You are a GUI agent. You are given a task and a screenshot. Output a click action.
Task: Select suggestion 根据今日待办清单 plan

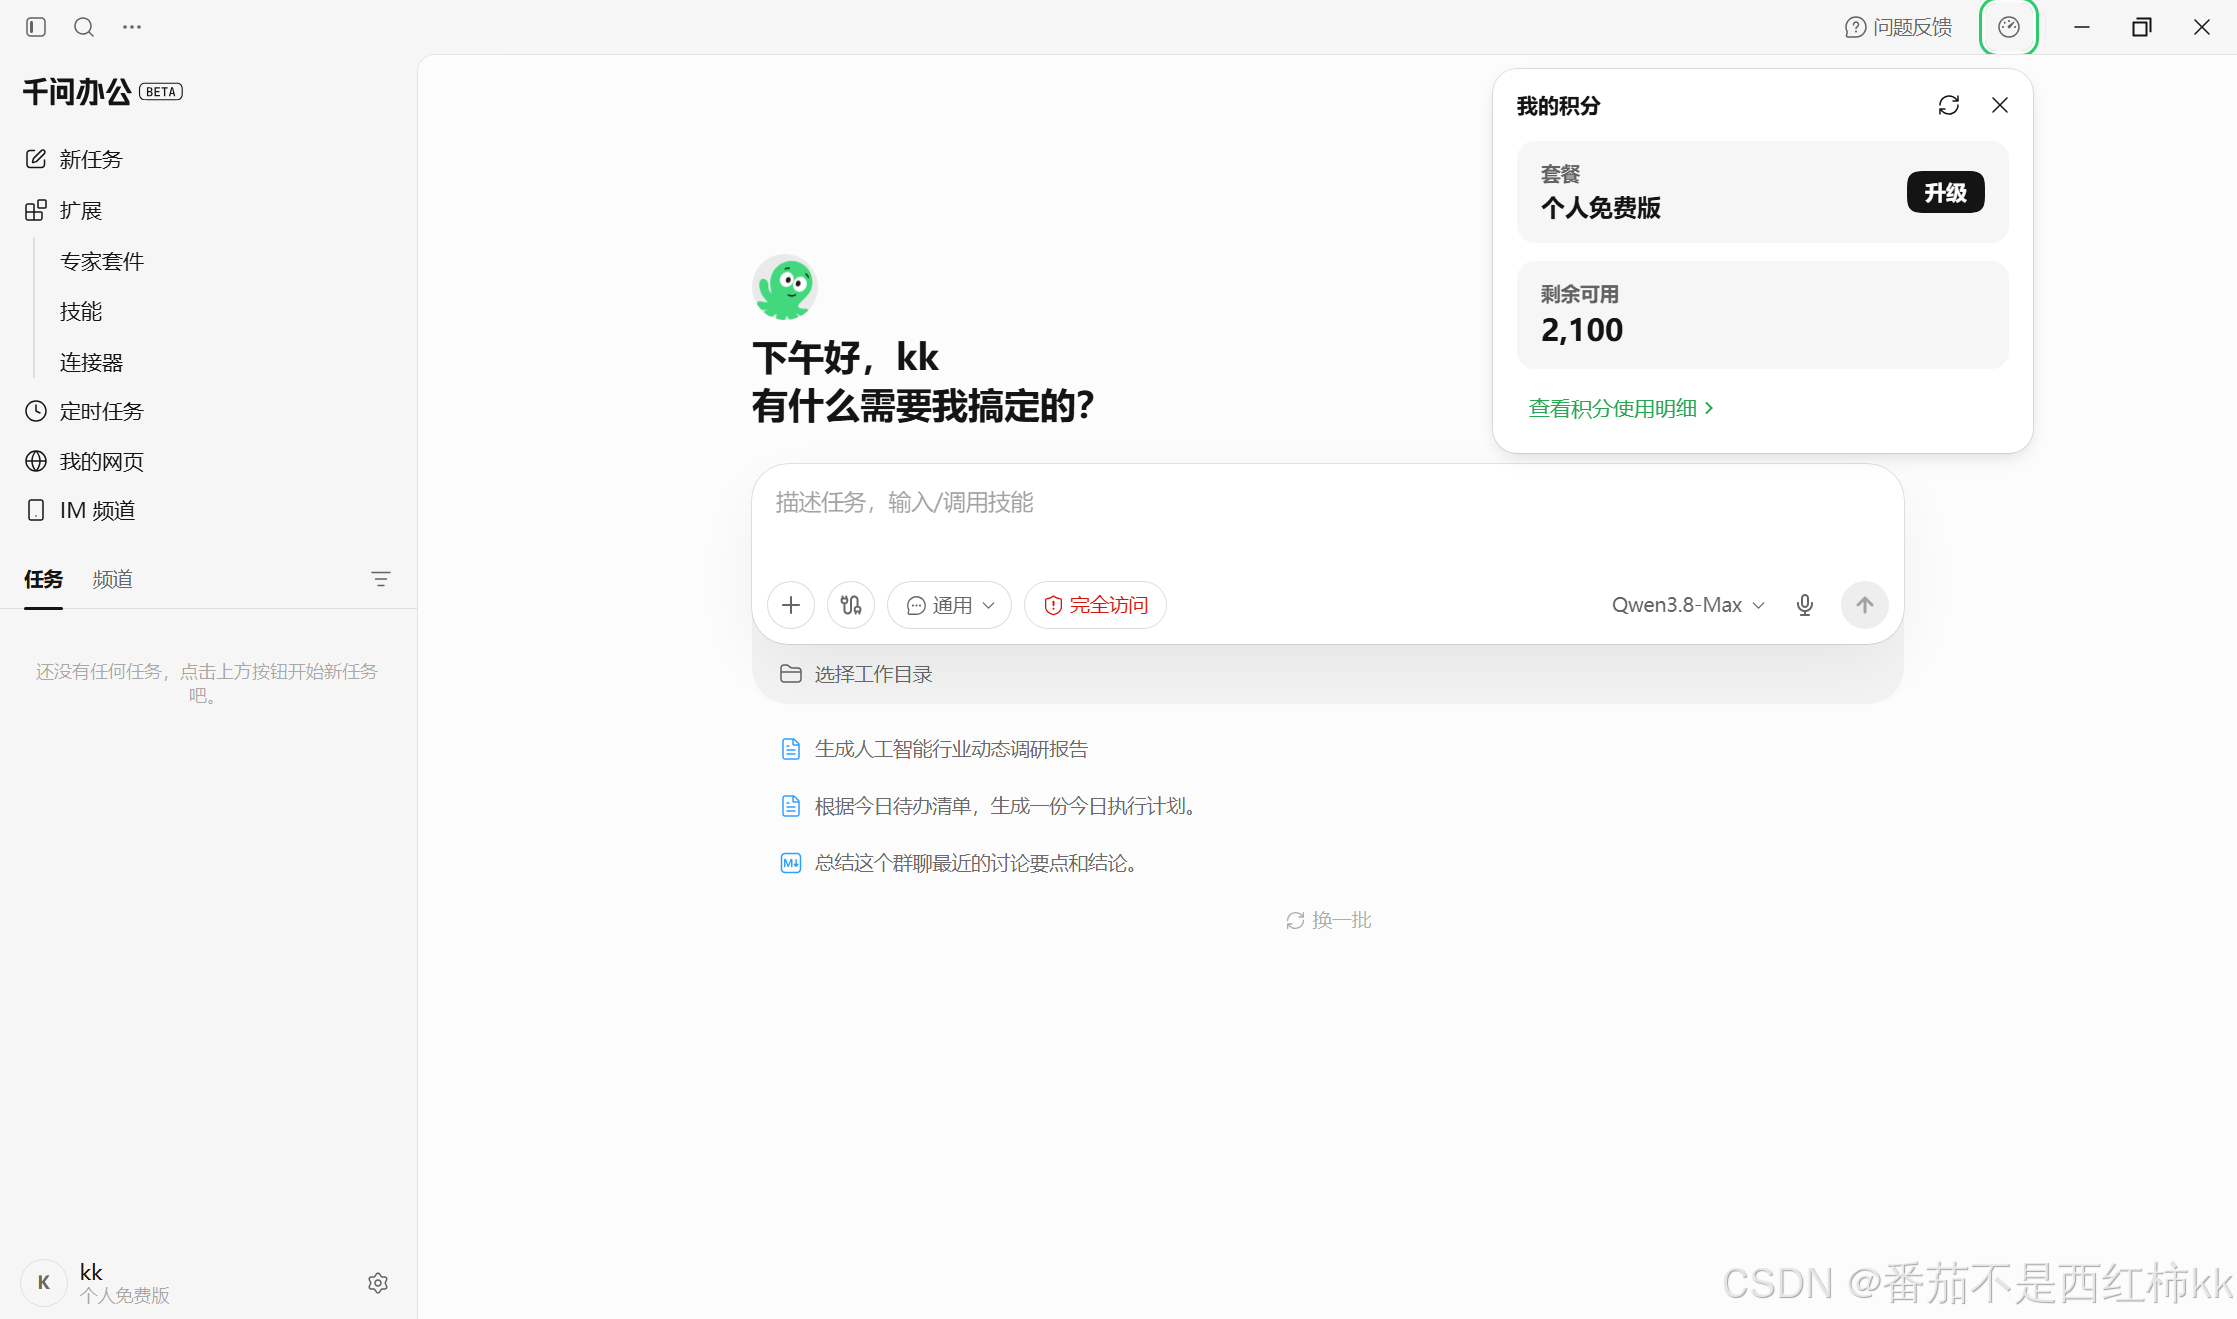point(991,806)
